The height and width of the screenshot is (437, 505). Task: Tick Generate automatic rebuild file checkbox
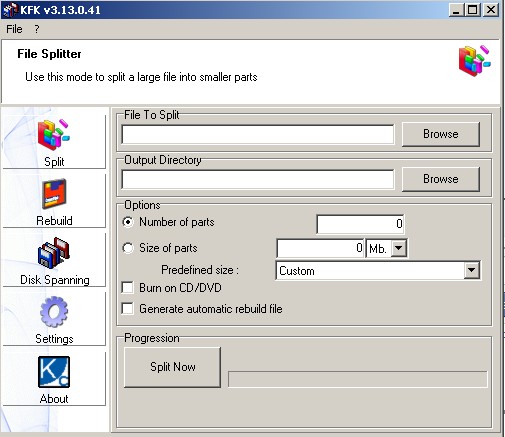[127, 309]
